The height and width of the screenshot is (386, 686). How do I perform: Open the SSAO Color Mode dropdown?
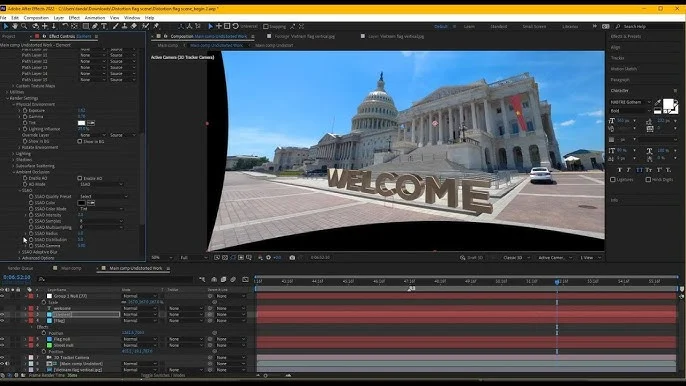pos(102,209)
